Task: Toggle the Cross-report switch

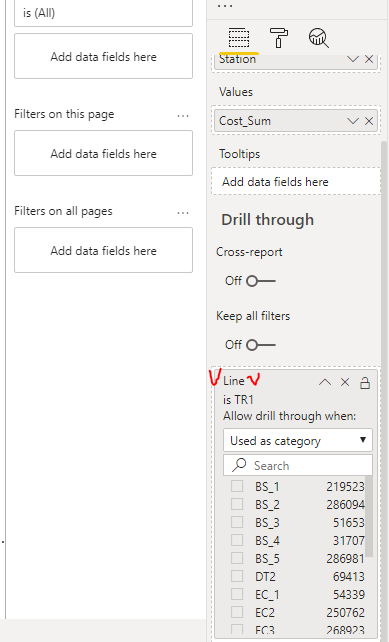Action: tap(261, 281)
